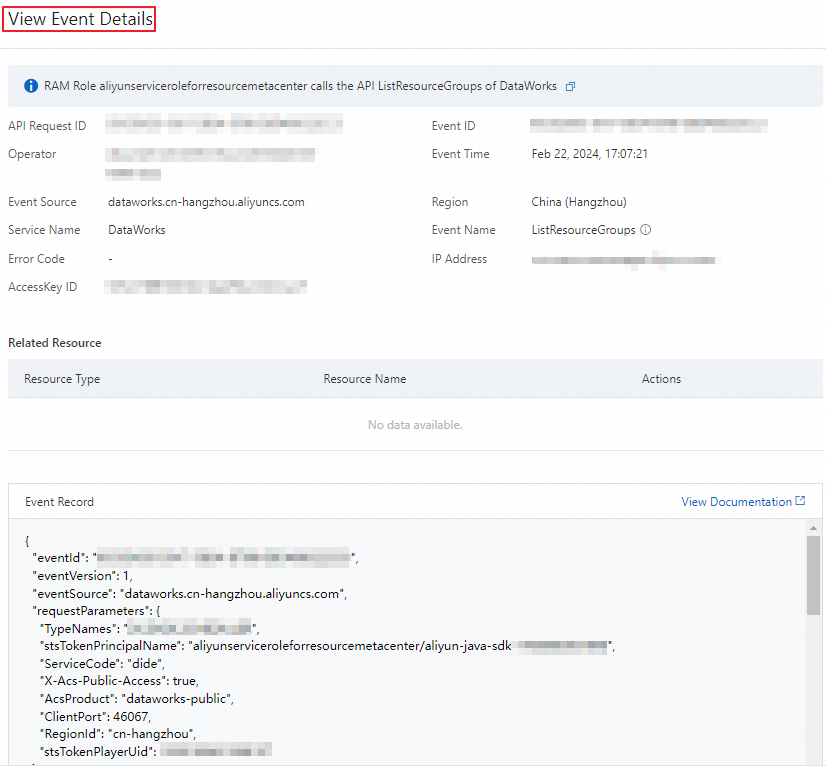Click the "requestParameters" line in the JSON
Screen dimensions: 826x766
(x=96, y=611)
